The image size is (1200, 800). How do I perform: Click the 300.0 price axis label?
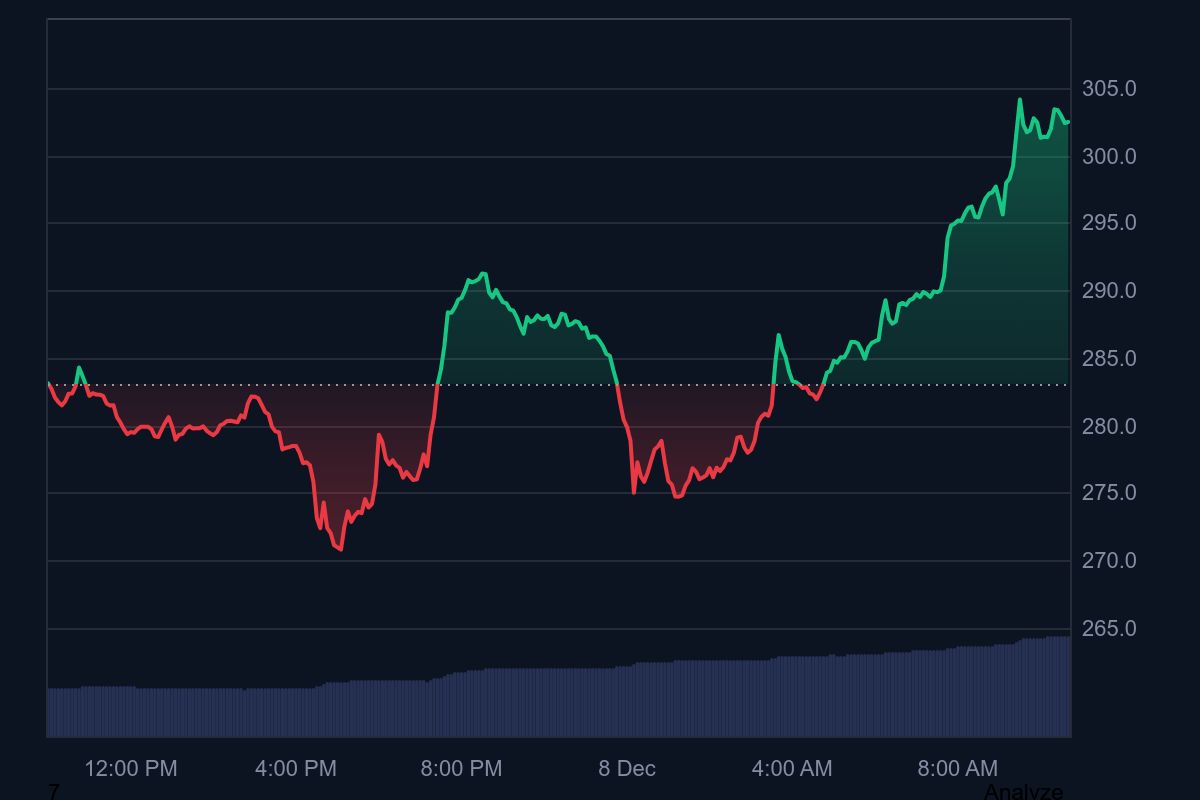[1109, 157]
